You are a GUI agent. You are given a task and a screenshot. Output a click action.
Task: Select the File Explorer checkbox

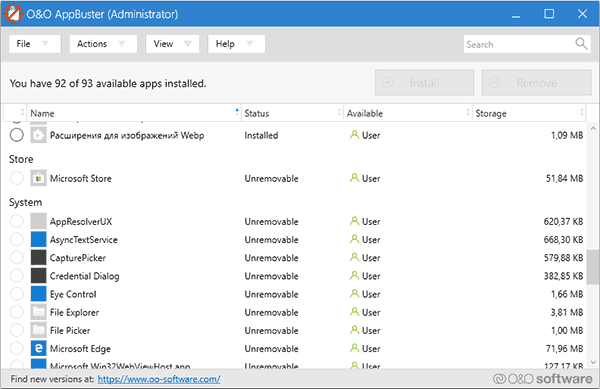pyautogui.click(x=16, y=312)
